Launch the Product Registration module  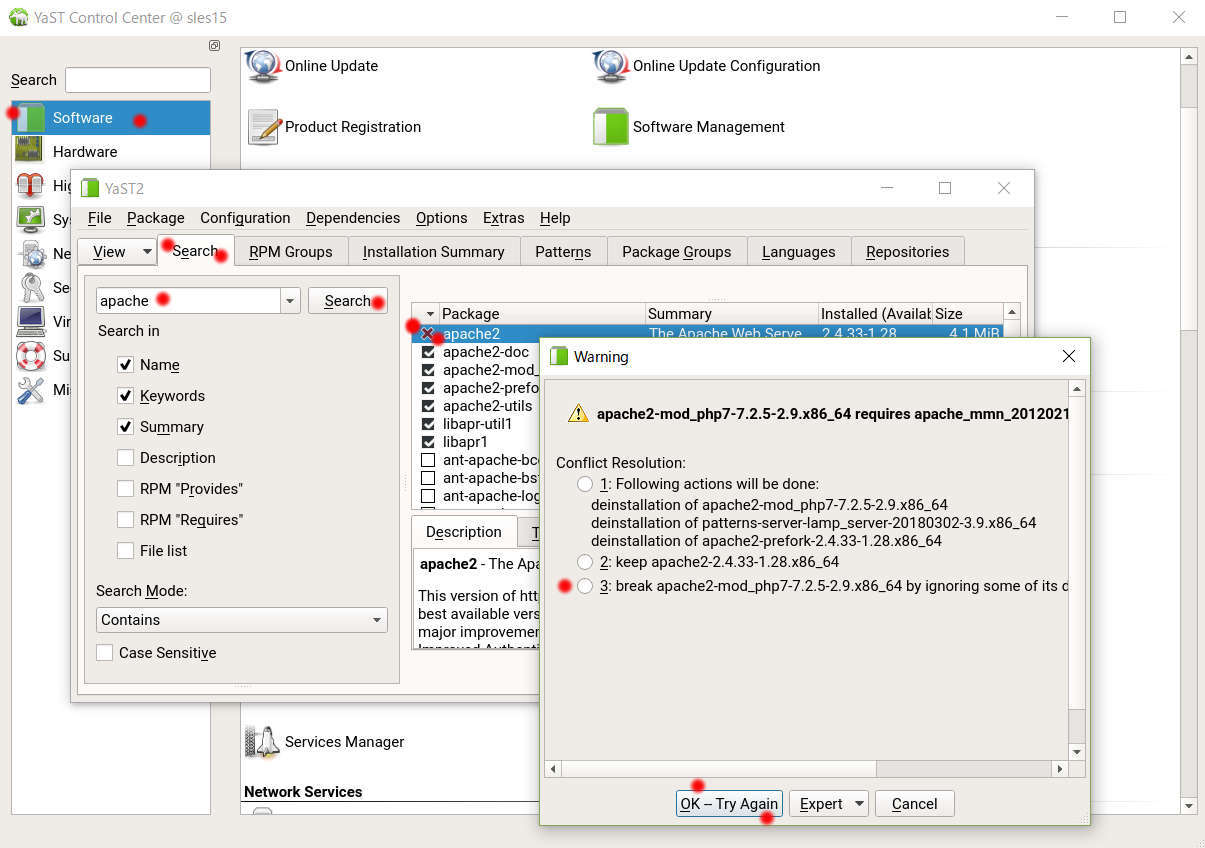pyautogui.click(x=264, y=127)
